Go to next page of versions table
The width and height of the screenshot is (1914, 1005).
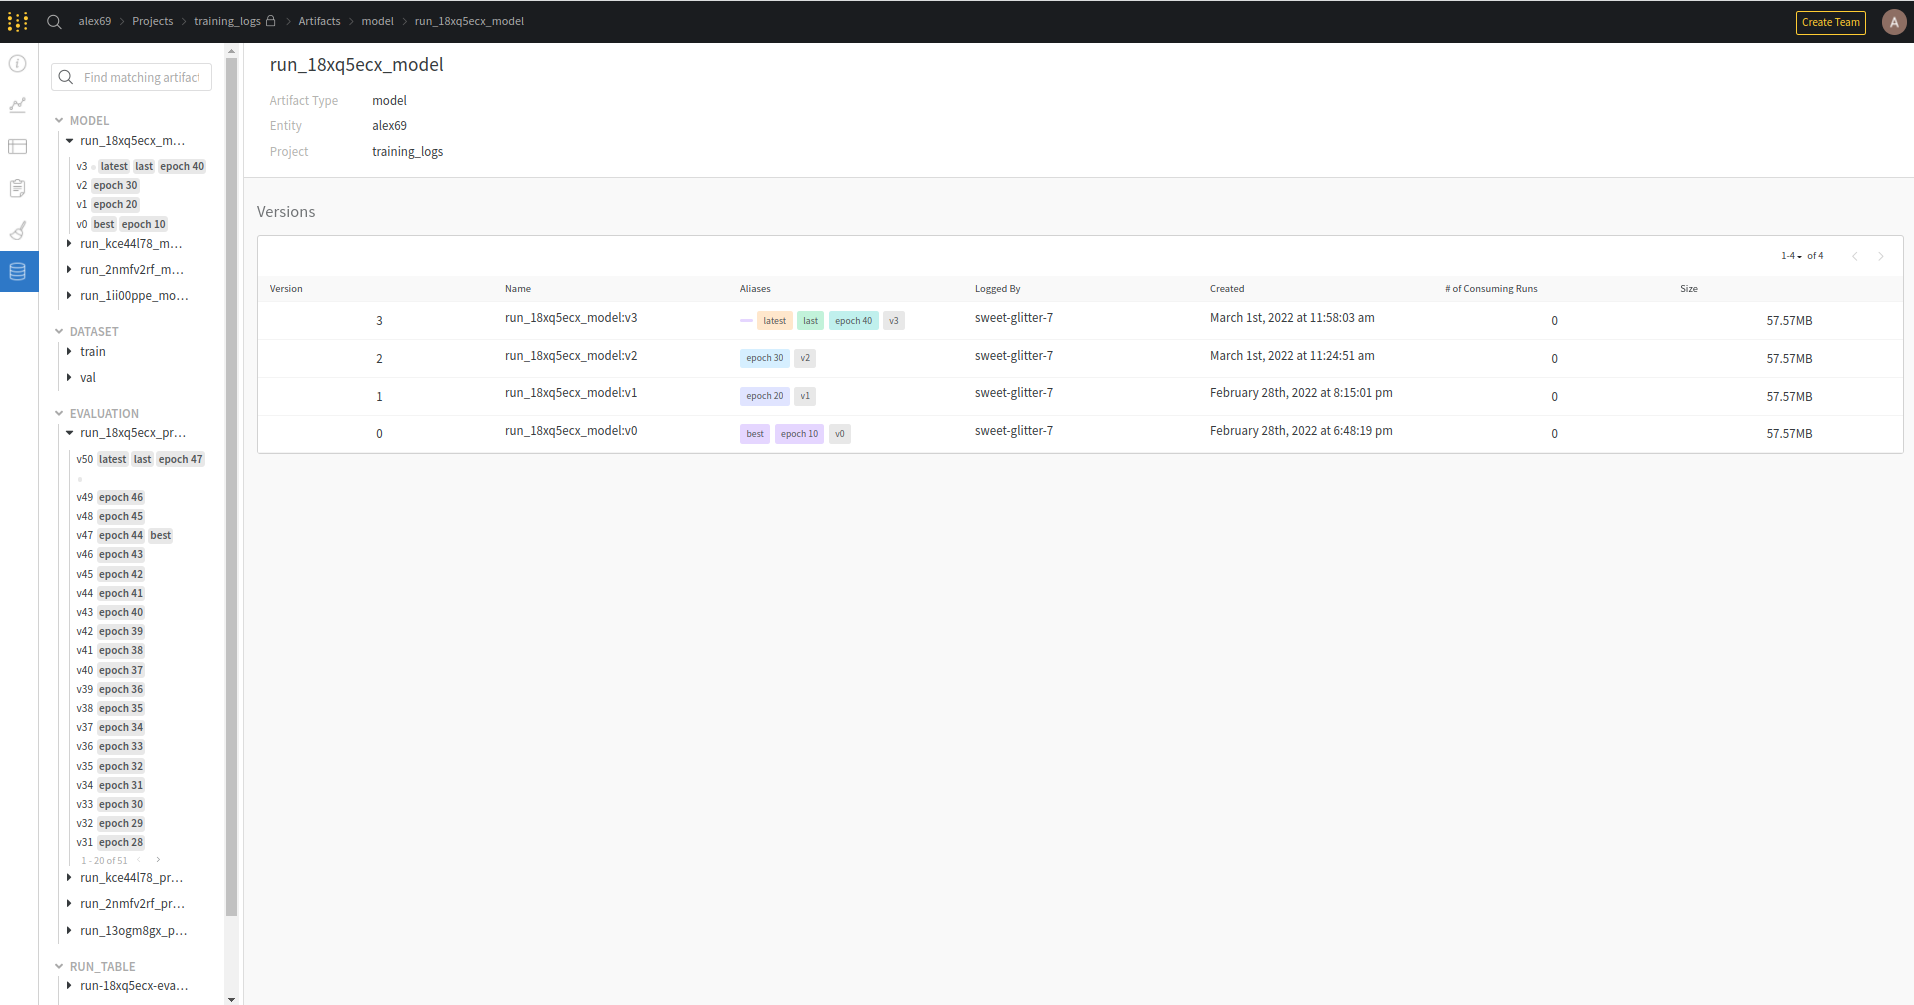click(1880, 256)
